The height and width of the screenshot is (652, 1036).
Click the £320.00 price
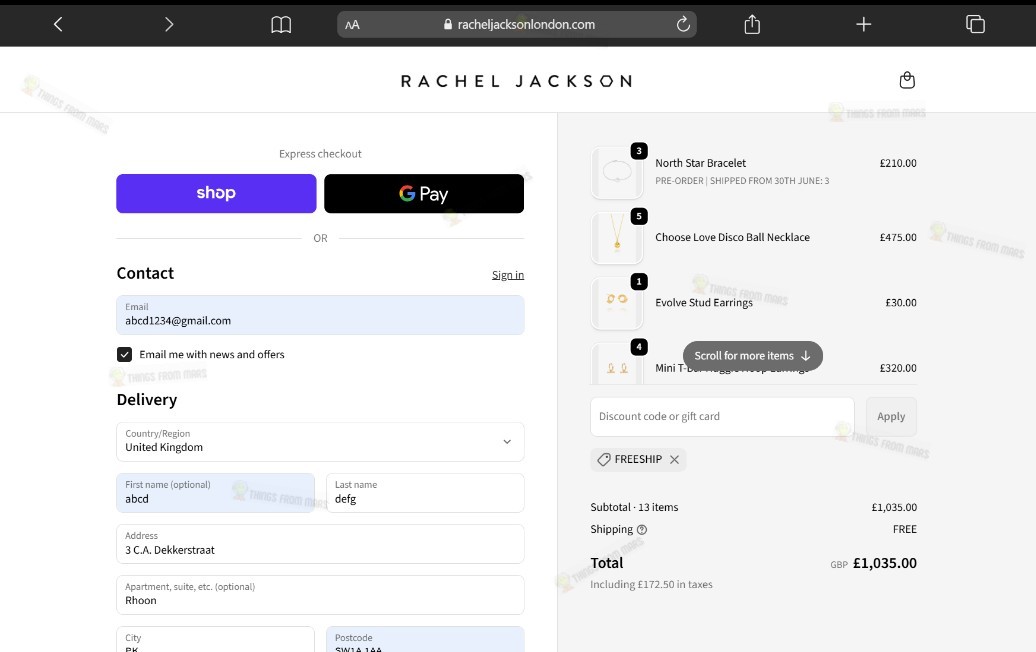898,368
